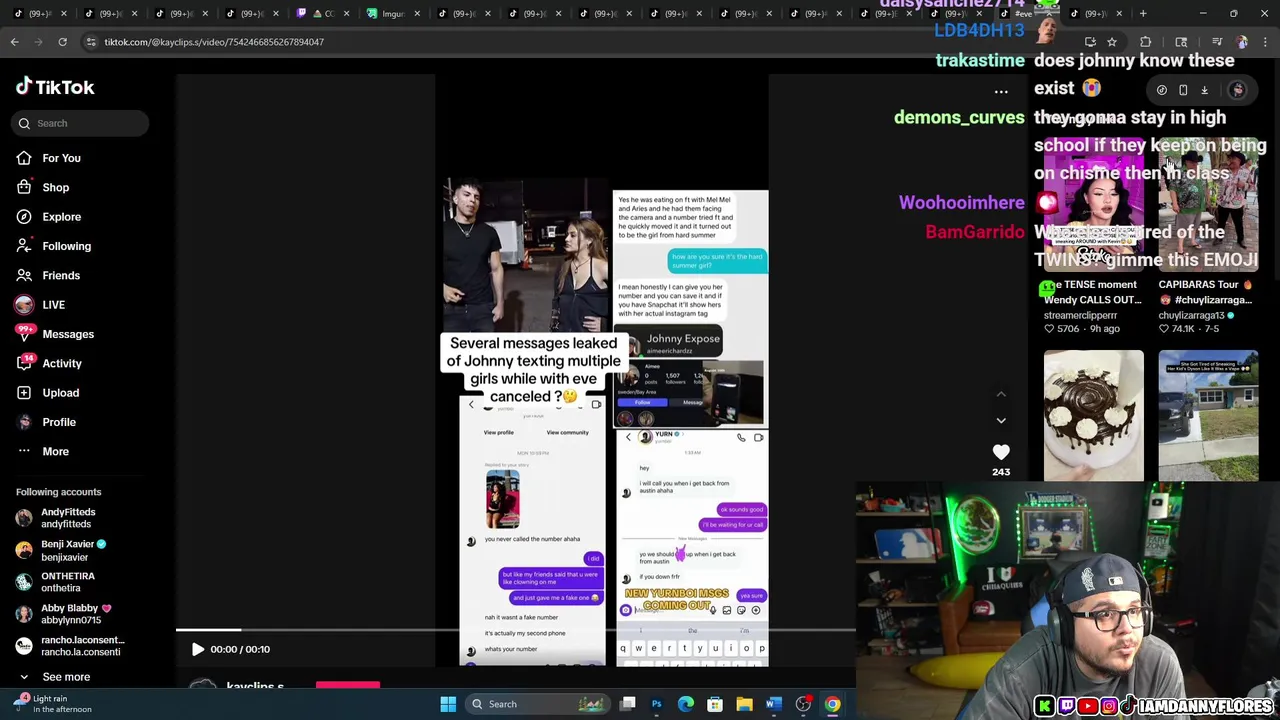Click the Shop bag icon
The height and width of the screenshot is (720, 1280).
point(24,187)
